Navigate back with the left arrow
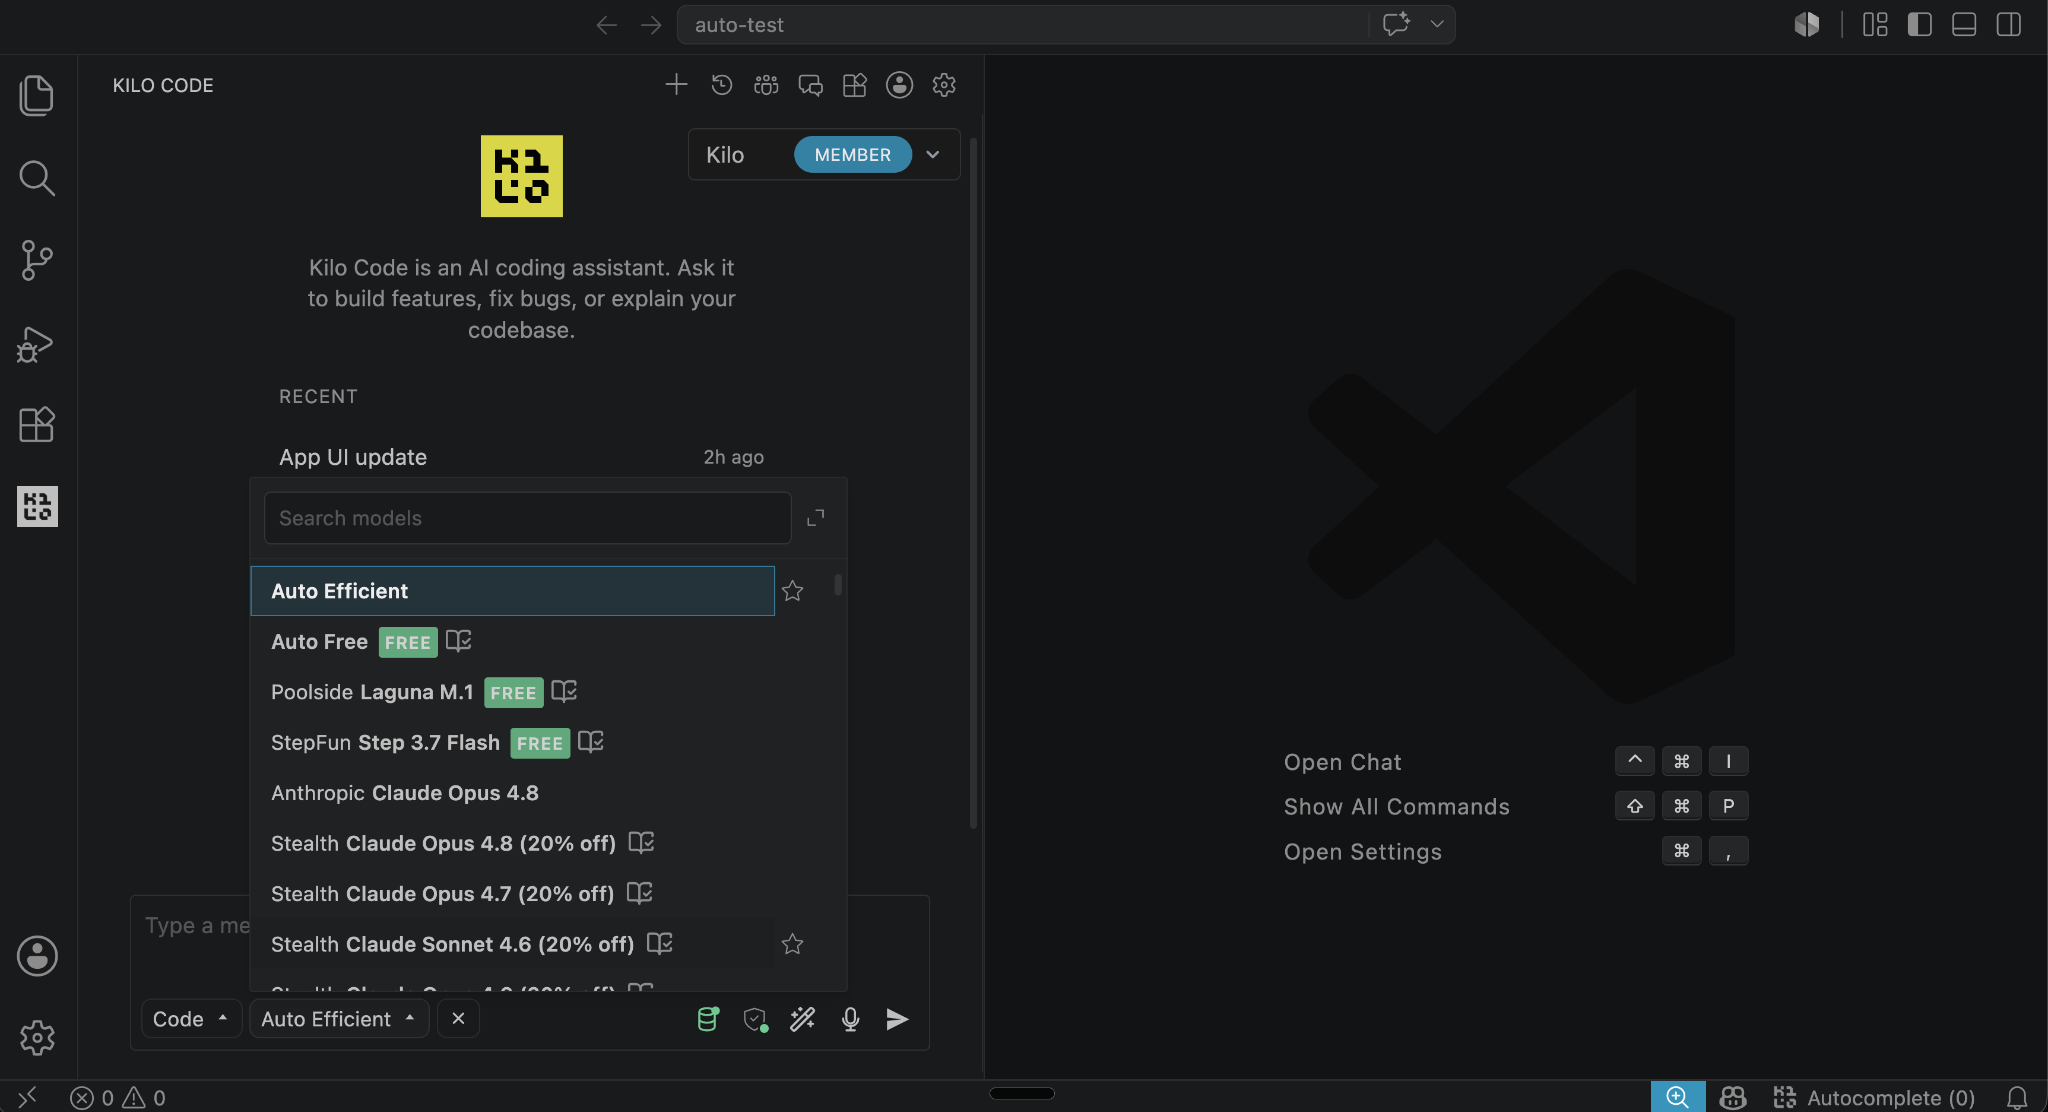 click(x=606, y=24)
